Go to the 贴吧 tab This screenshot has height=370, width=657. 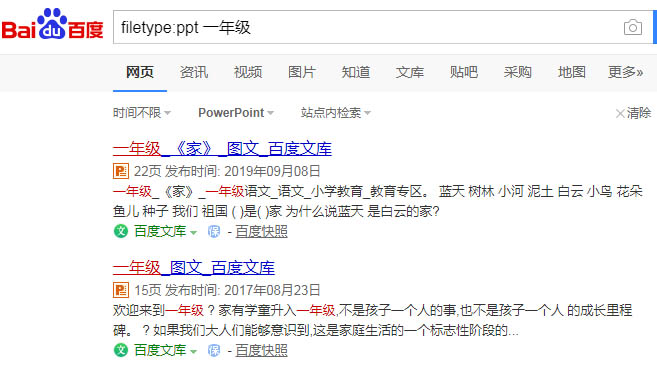pyautogui.click(x=464, y=72)
